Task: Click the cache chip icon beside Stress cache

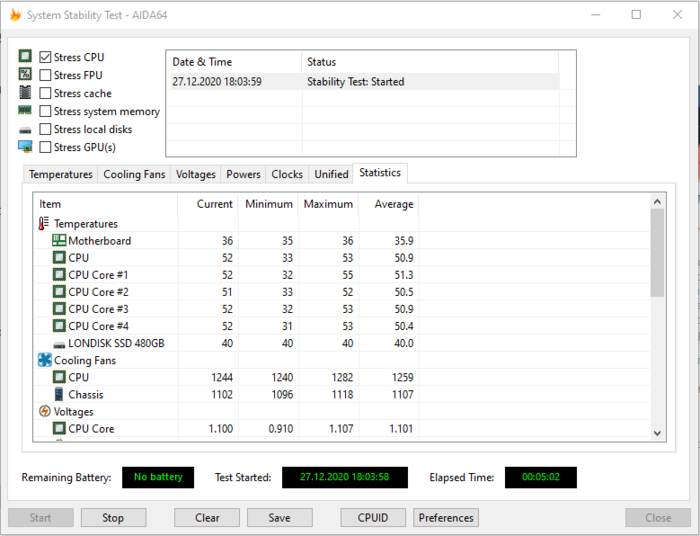Action: click(x=25, y=92)
